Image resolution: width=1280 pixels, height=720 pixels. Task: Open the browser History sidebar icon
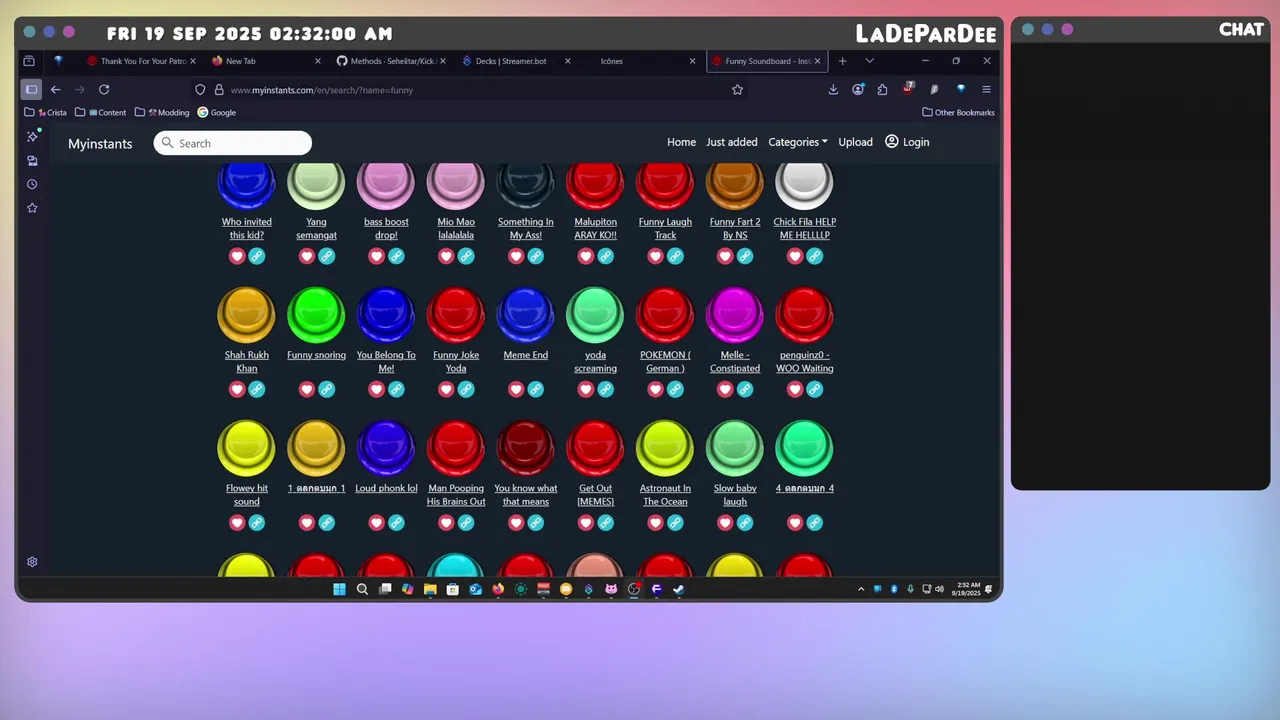coord(32,184)
